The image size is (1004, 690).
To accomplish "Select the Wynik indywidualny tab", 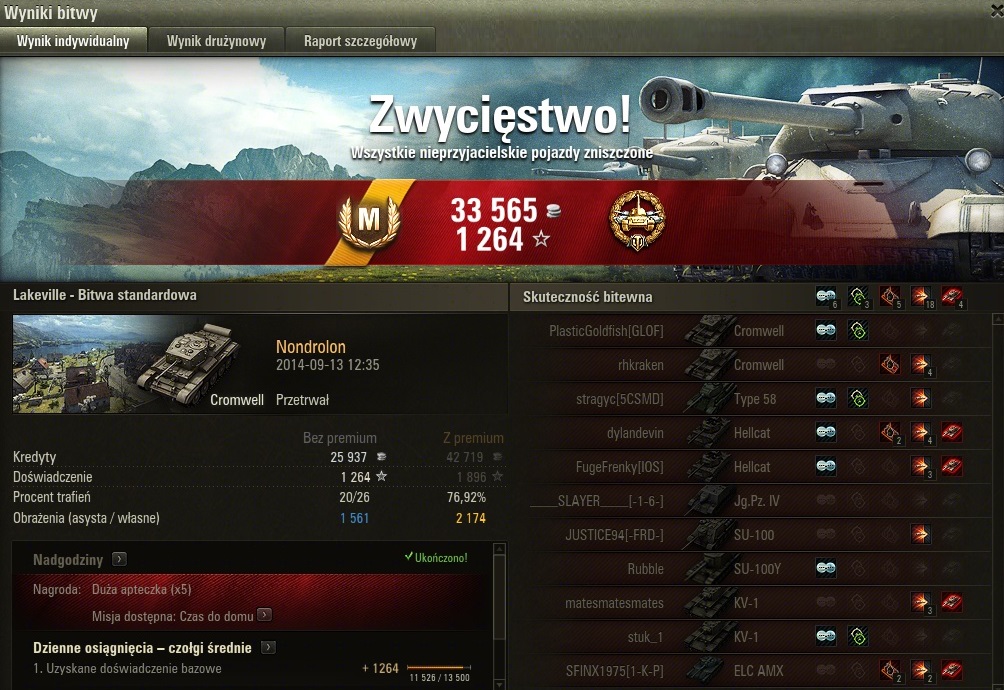I will click(x=73, y=40).
